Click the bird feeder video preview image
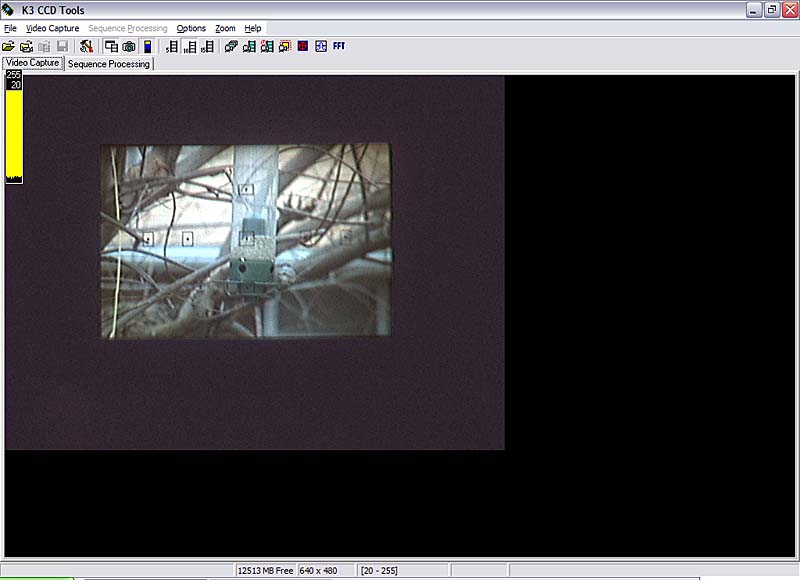The width and height of the screenshot is (800, 580). point(246,240)
